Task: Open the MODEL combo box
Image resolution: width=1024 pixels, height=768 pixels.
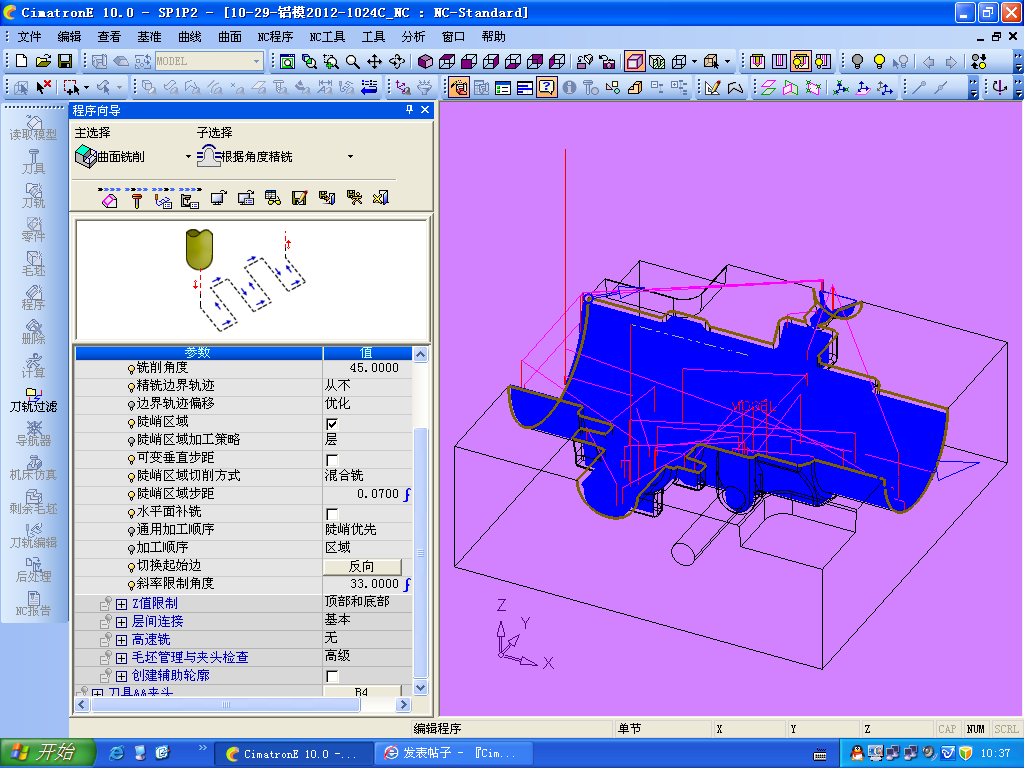Action: (x=209, y=61)
